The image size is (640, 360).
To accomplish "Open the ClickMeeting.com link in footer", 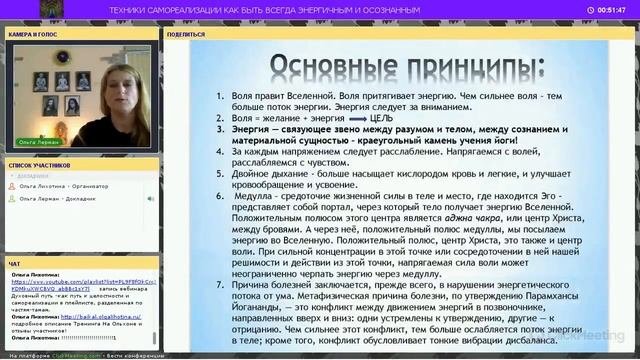I will pos(76,356).
